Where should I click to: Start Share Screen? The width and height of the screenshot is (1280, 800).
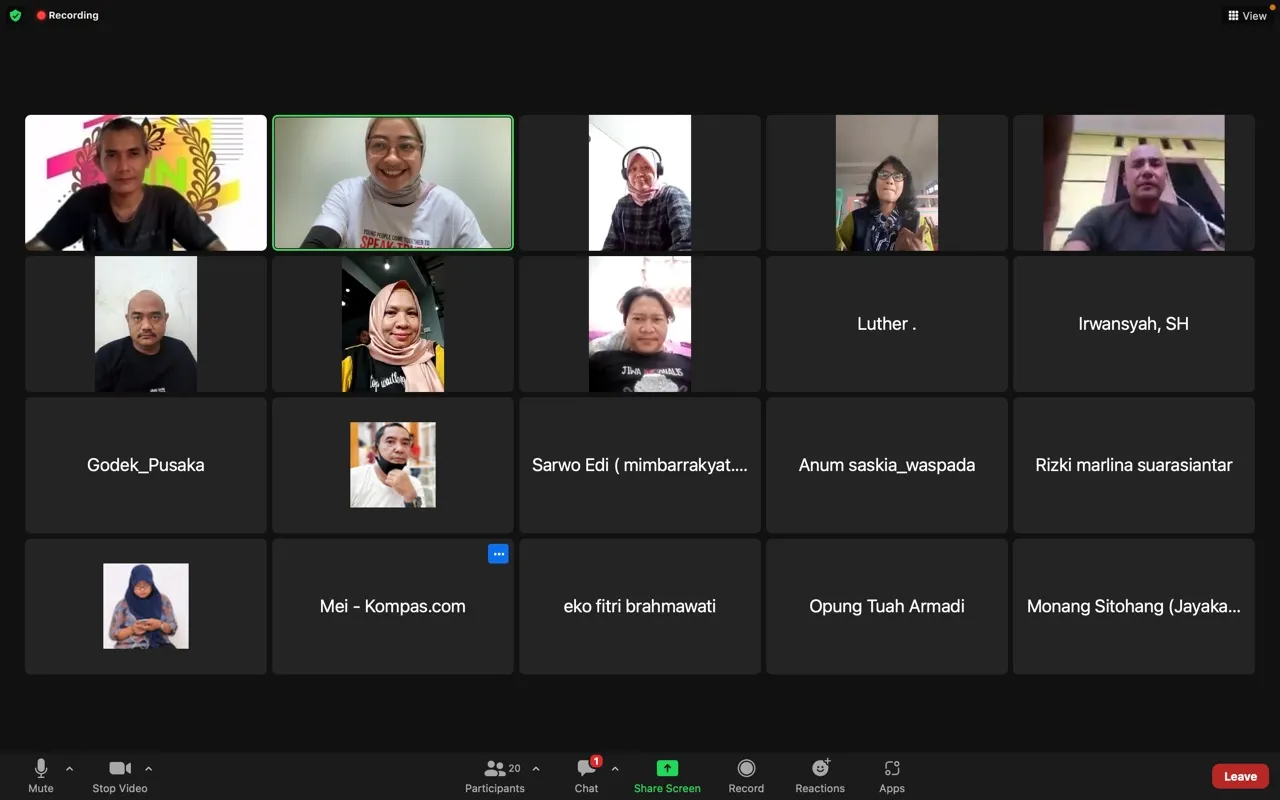(667, 775)
